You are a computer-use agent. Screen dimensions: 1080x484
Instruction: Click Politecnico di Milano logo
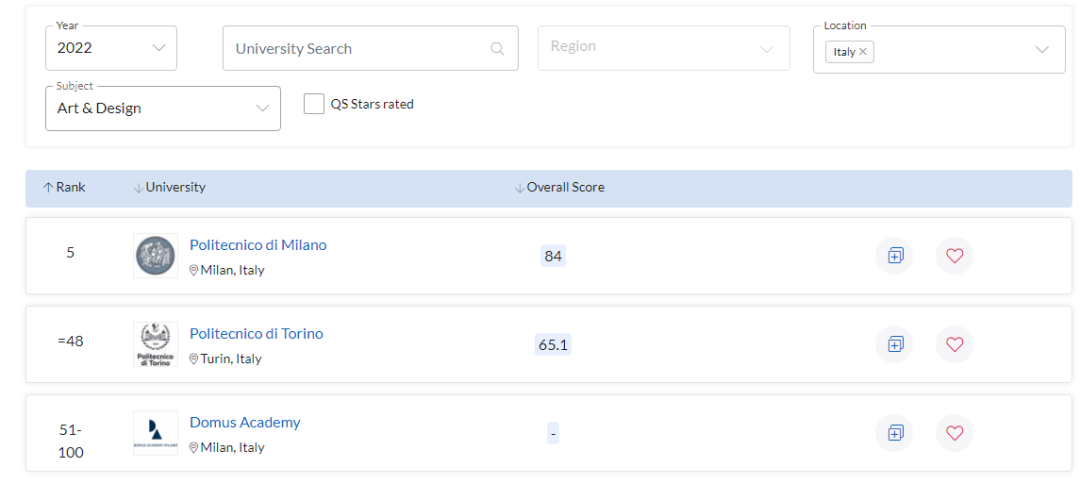click(155, 255)
